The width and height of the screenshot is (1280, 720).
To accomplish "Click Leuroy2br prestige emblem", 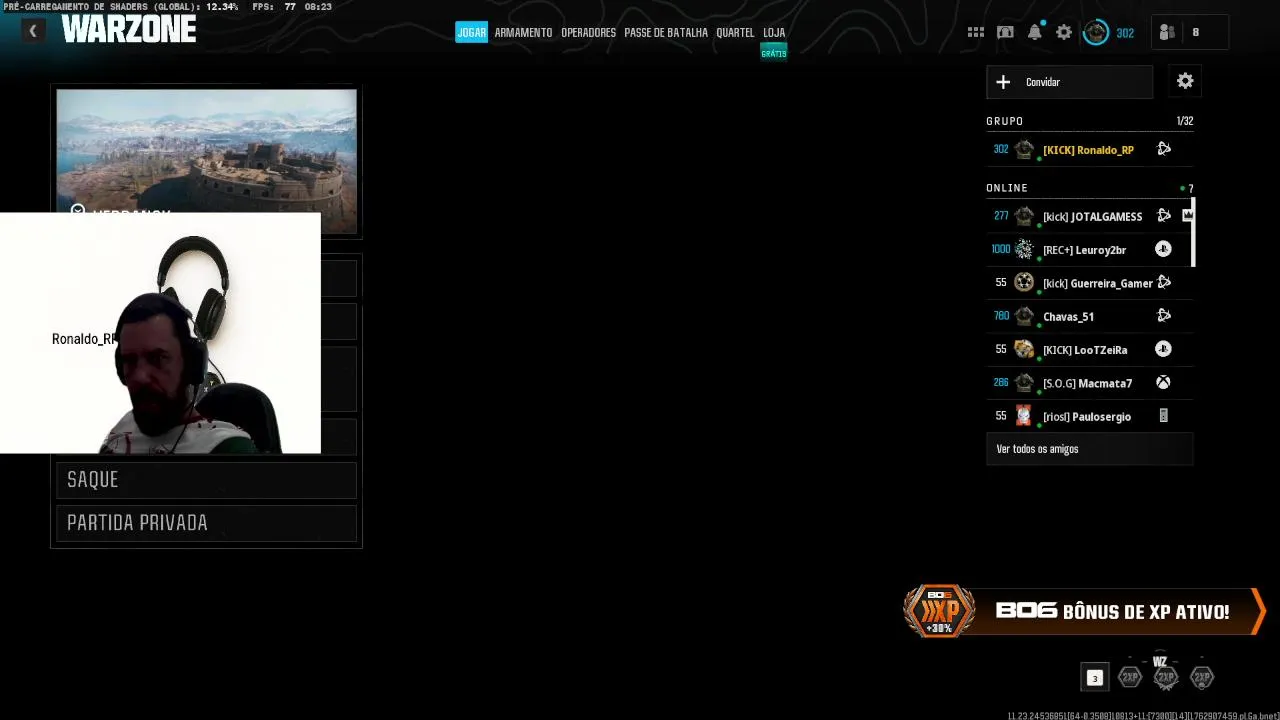I will coord(1024,249).
